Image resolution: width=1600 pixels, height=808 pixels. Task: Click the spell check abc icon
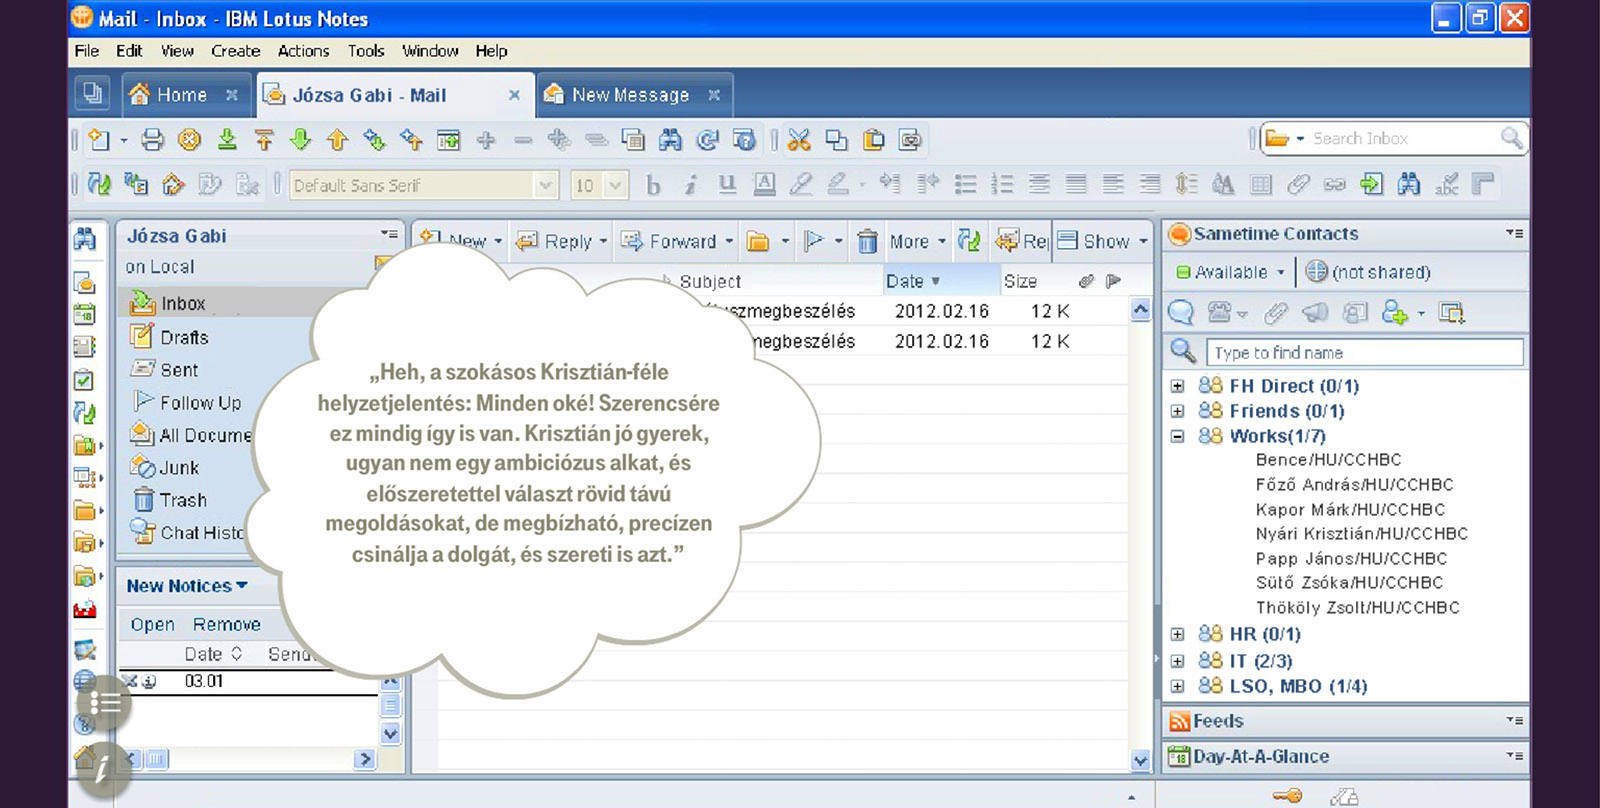(x=1446, y=185)
